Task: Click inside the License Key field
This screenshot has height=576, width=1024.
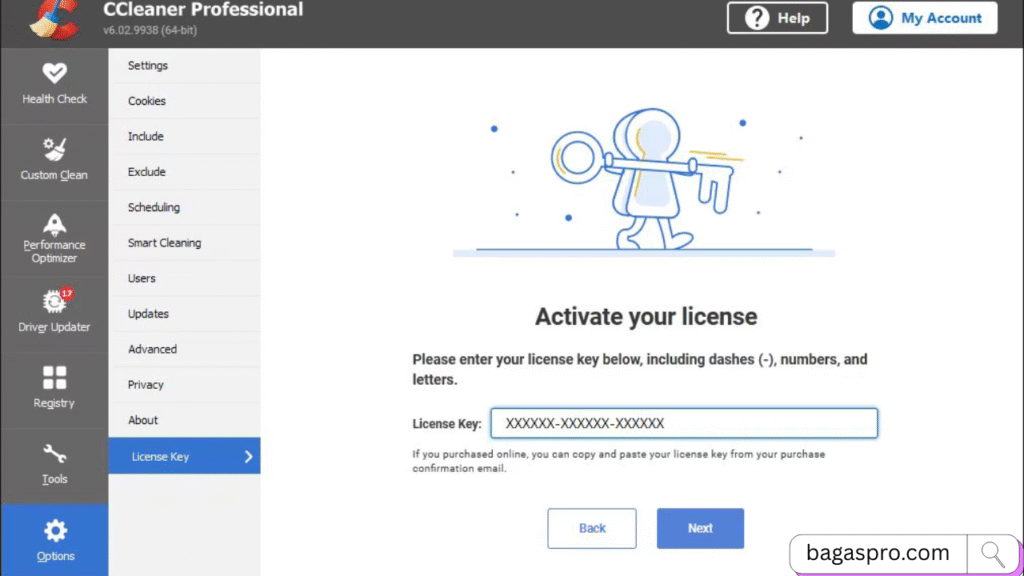Action: tap(684, 422)
